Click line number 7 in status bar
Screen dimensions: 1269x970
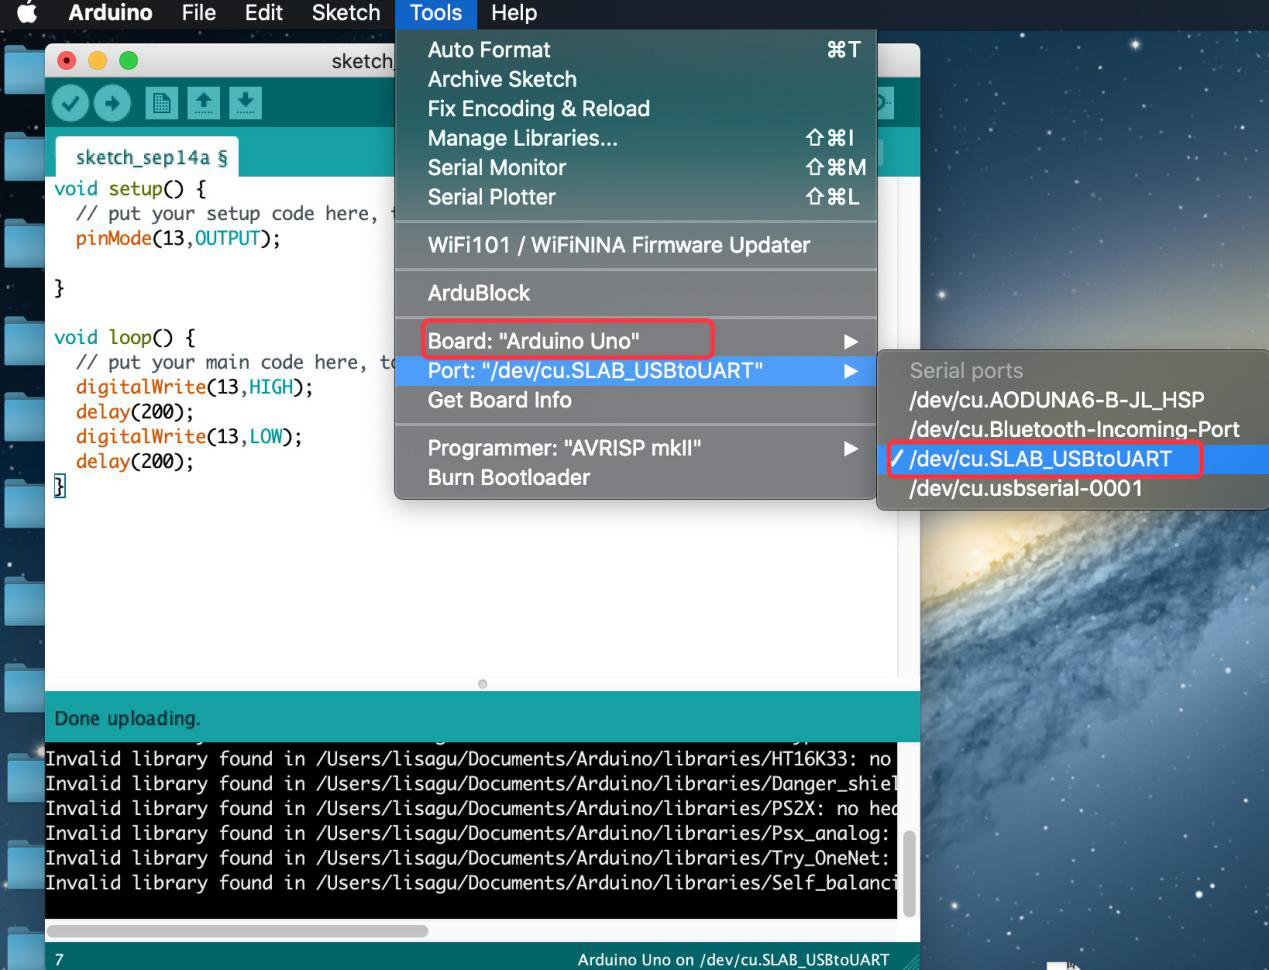click(x=59, y=959)
